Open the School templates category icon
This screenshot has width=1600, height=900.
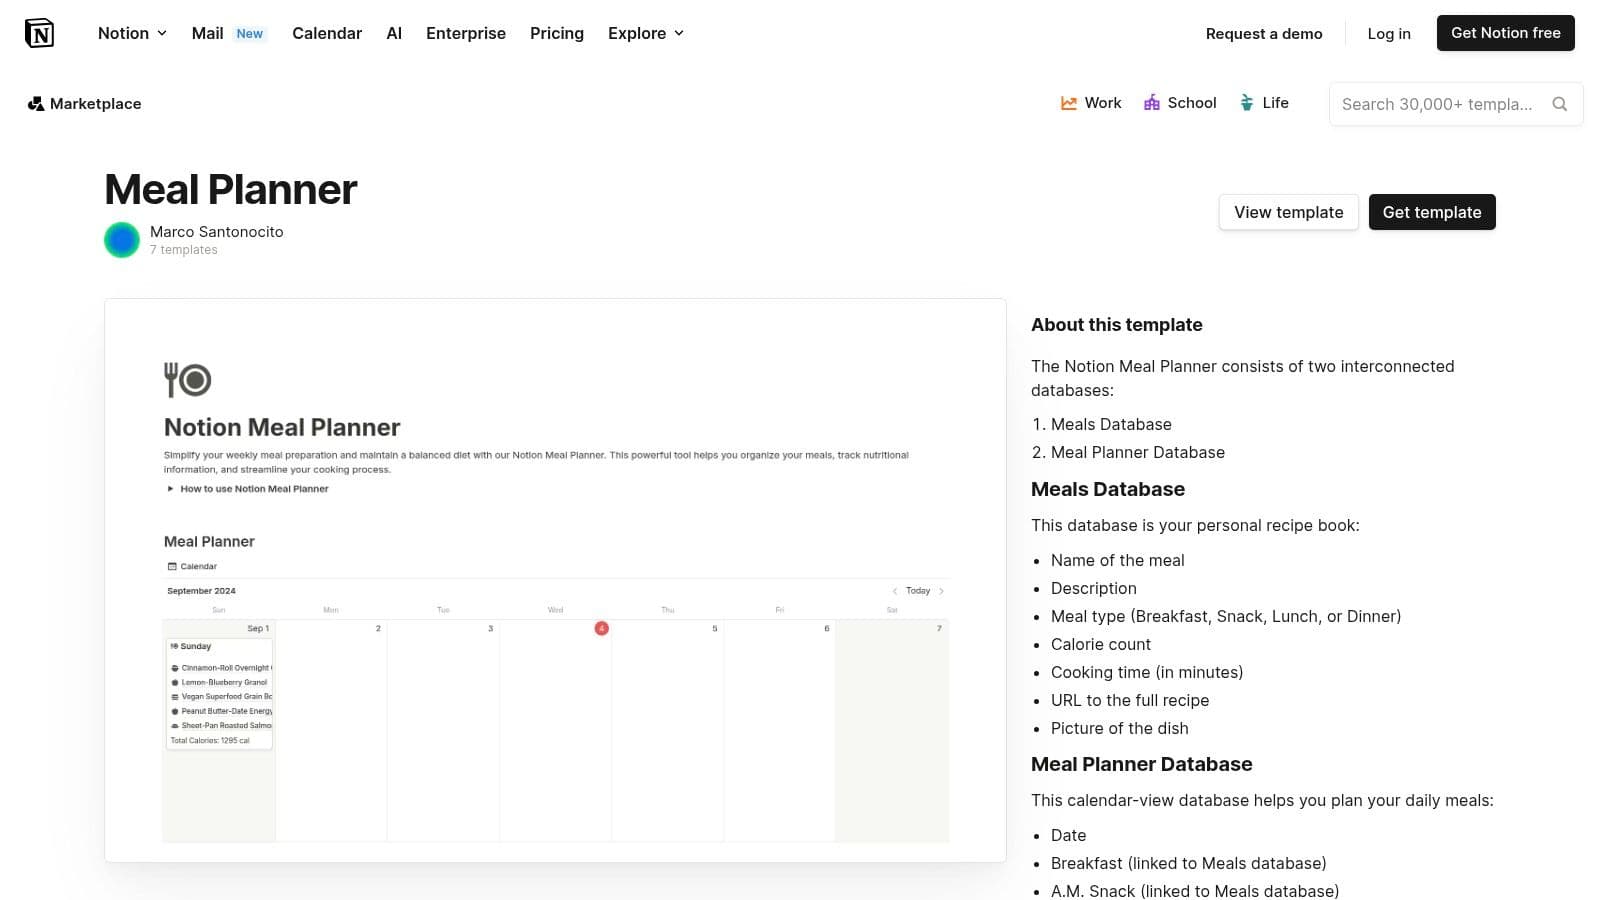pos(1153,102)
